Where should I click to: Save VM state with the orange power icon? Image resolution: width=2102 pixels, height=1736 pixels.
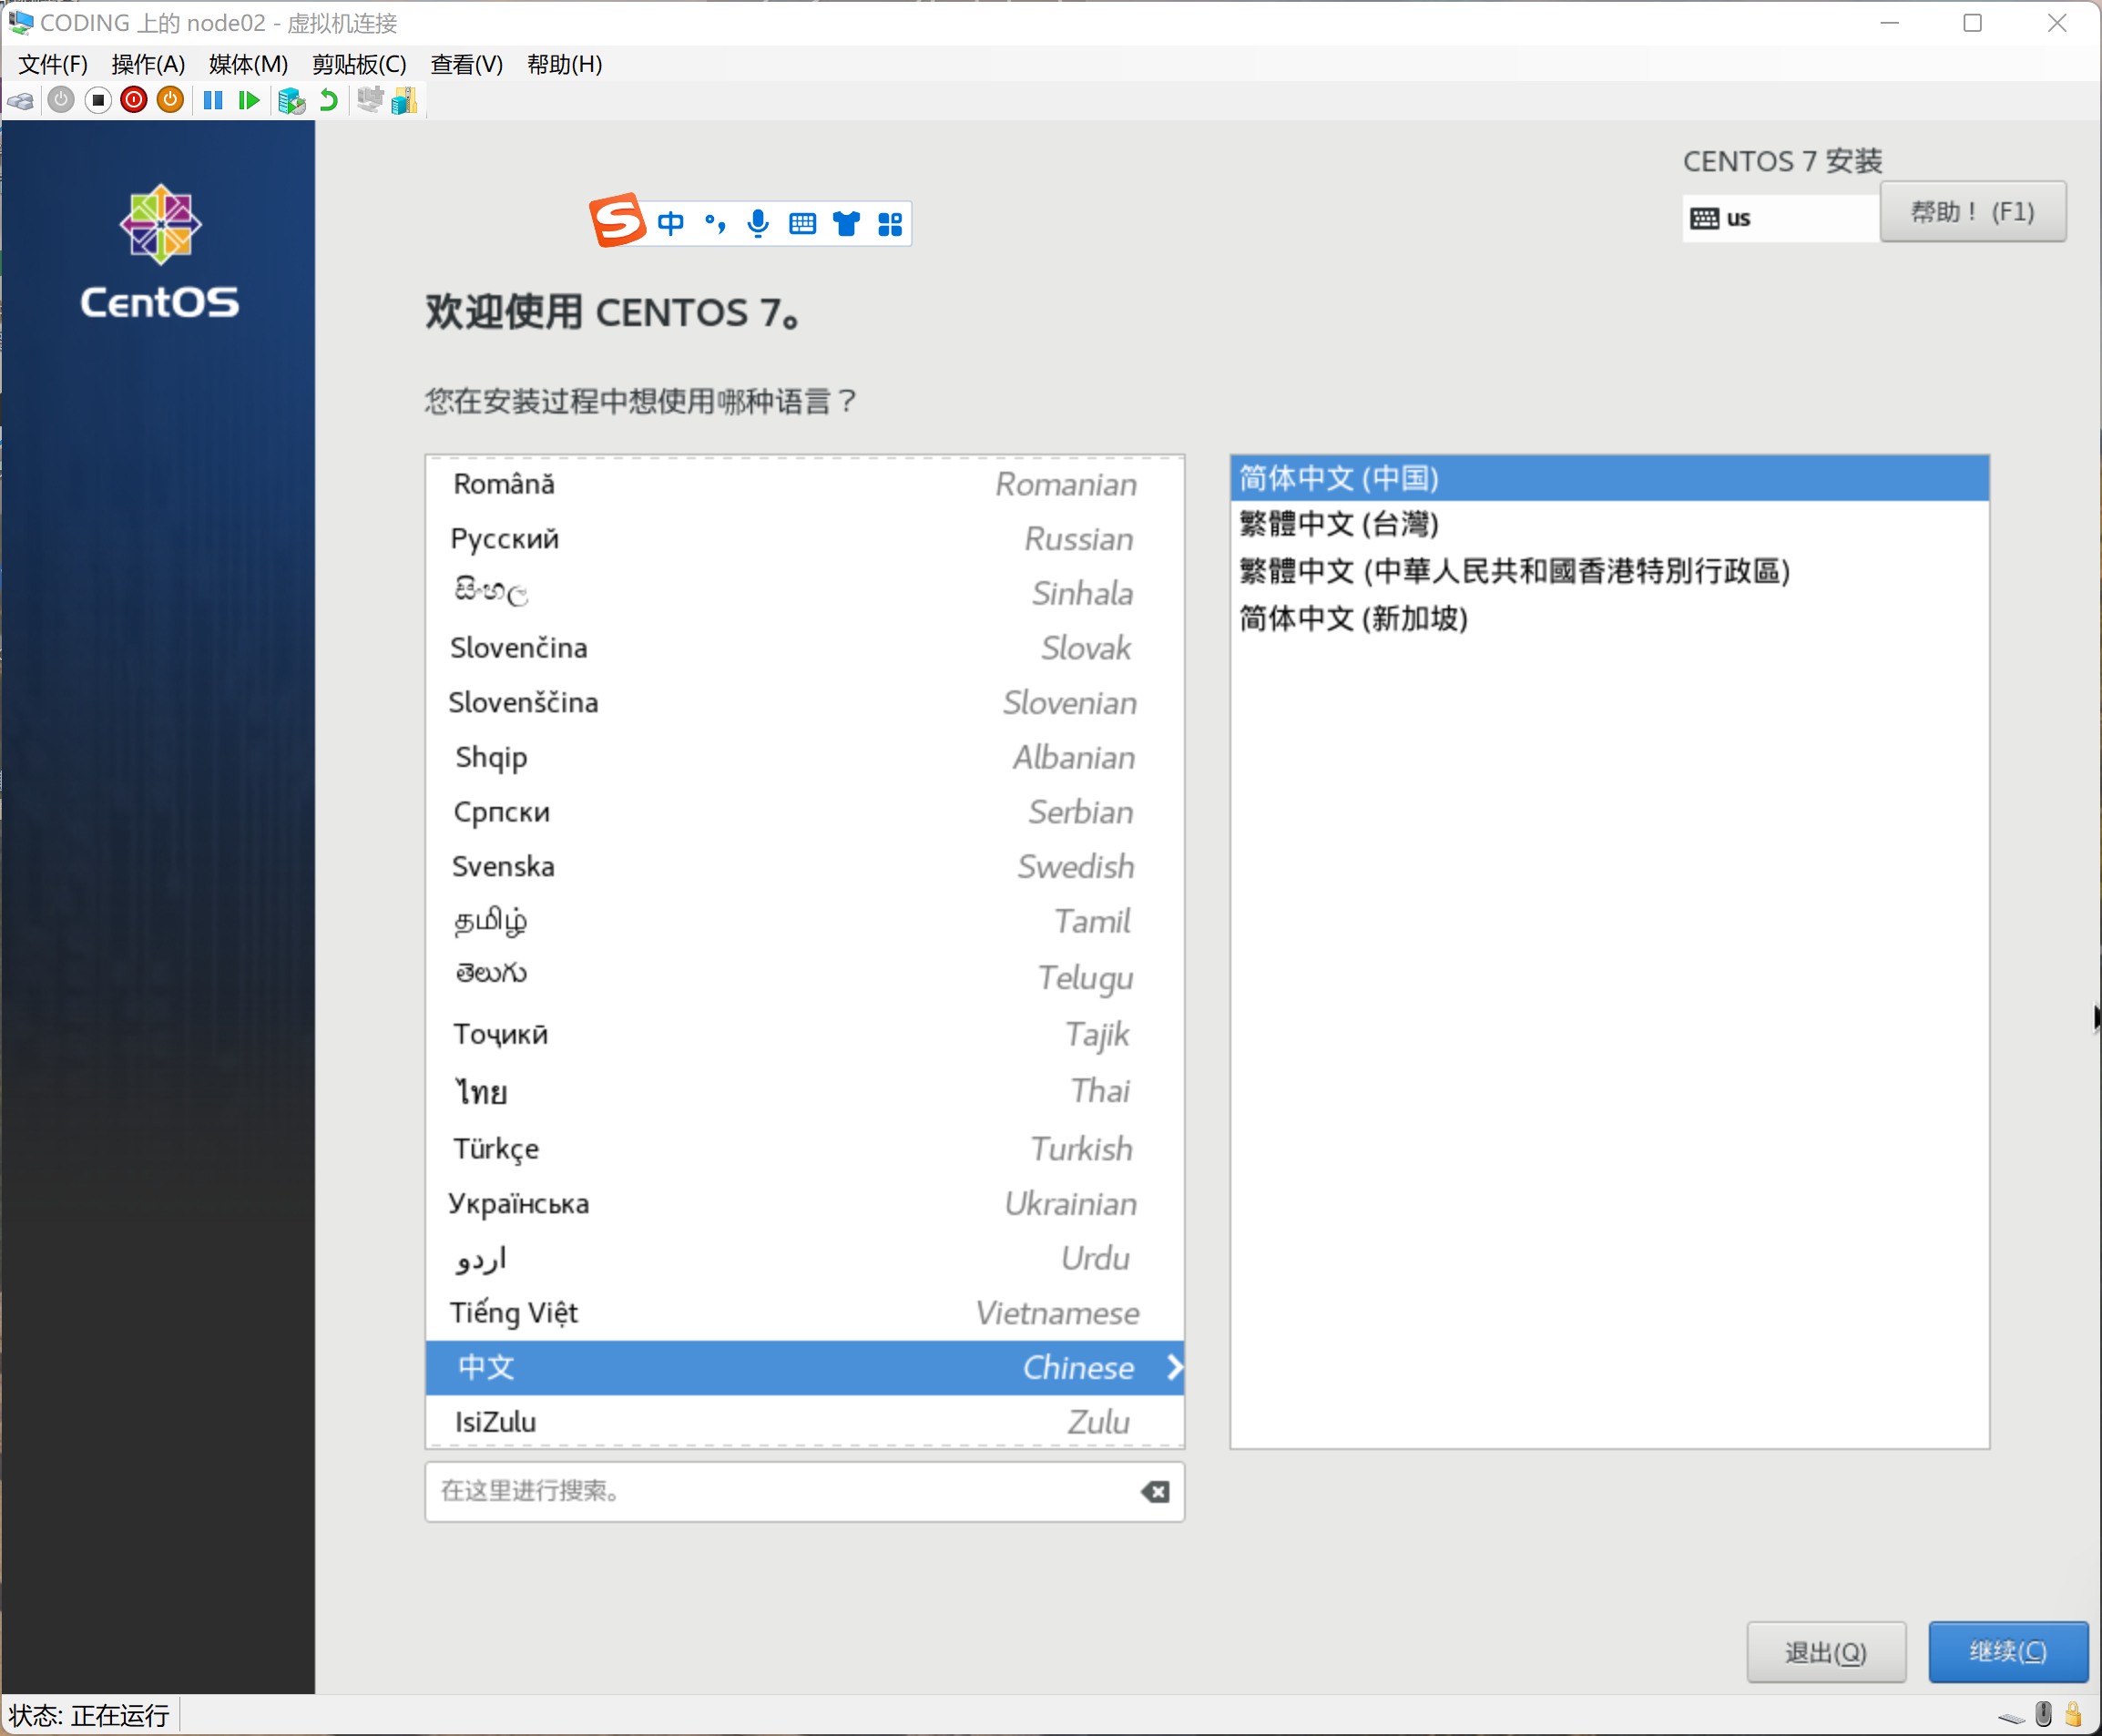click(171, 100)
